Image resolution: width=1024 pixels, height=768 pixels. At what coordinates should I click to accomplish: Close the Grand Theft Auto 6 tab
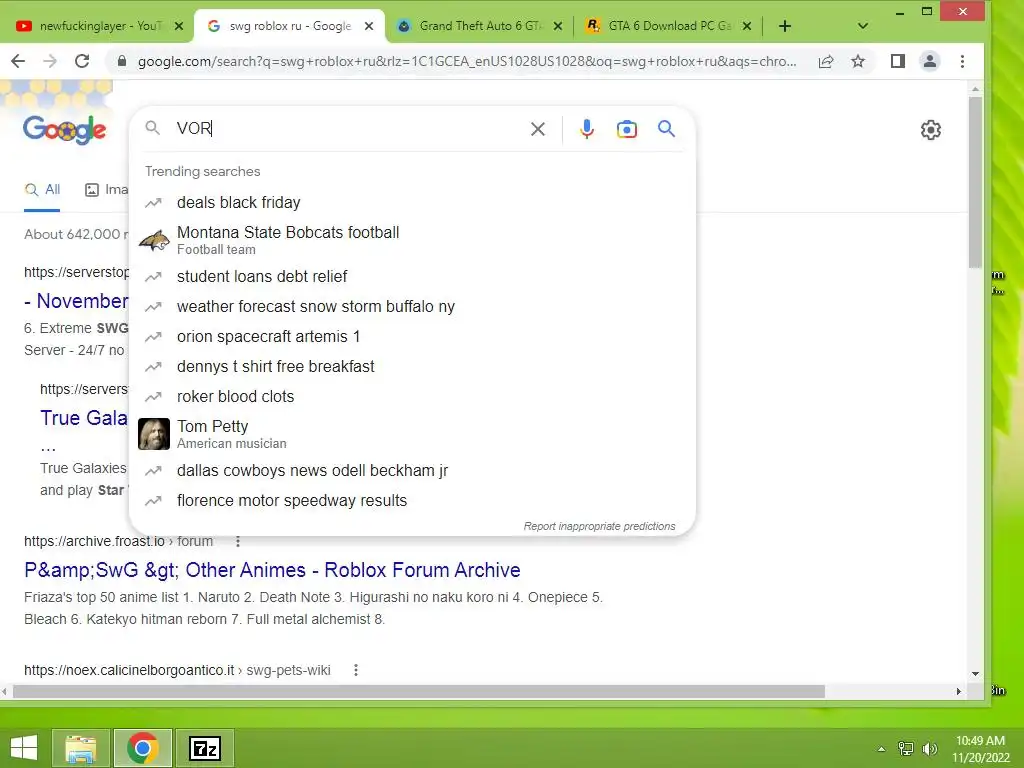click(558, 26)
